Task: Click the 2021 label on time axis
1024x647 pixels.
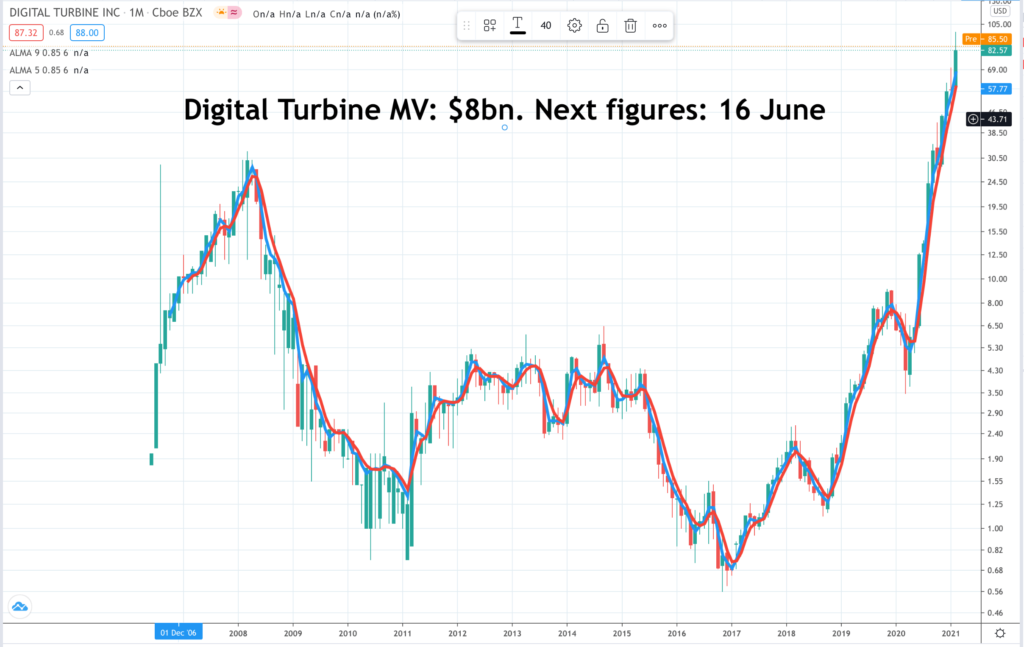Action: coord(951,633)
